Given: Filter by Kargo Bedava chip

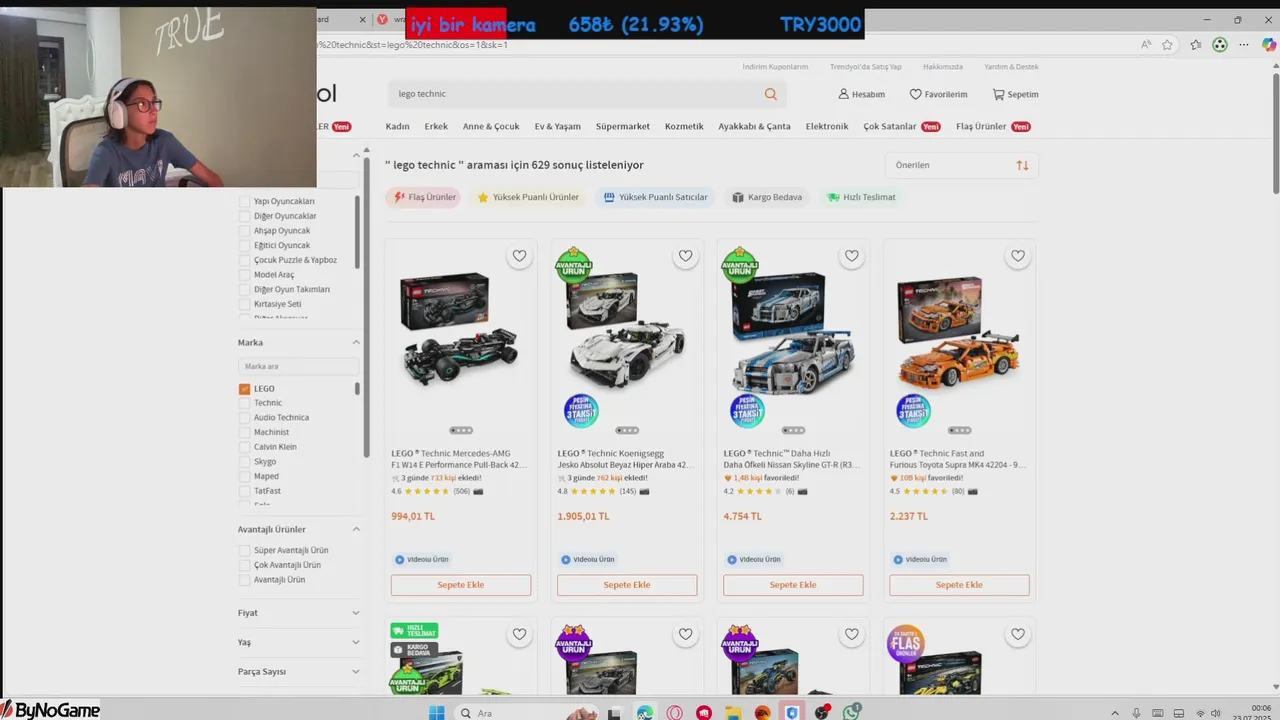Looking at the screenshot, I should pos(767,197).
